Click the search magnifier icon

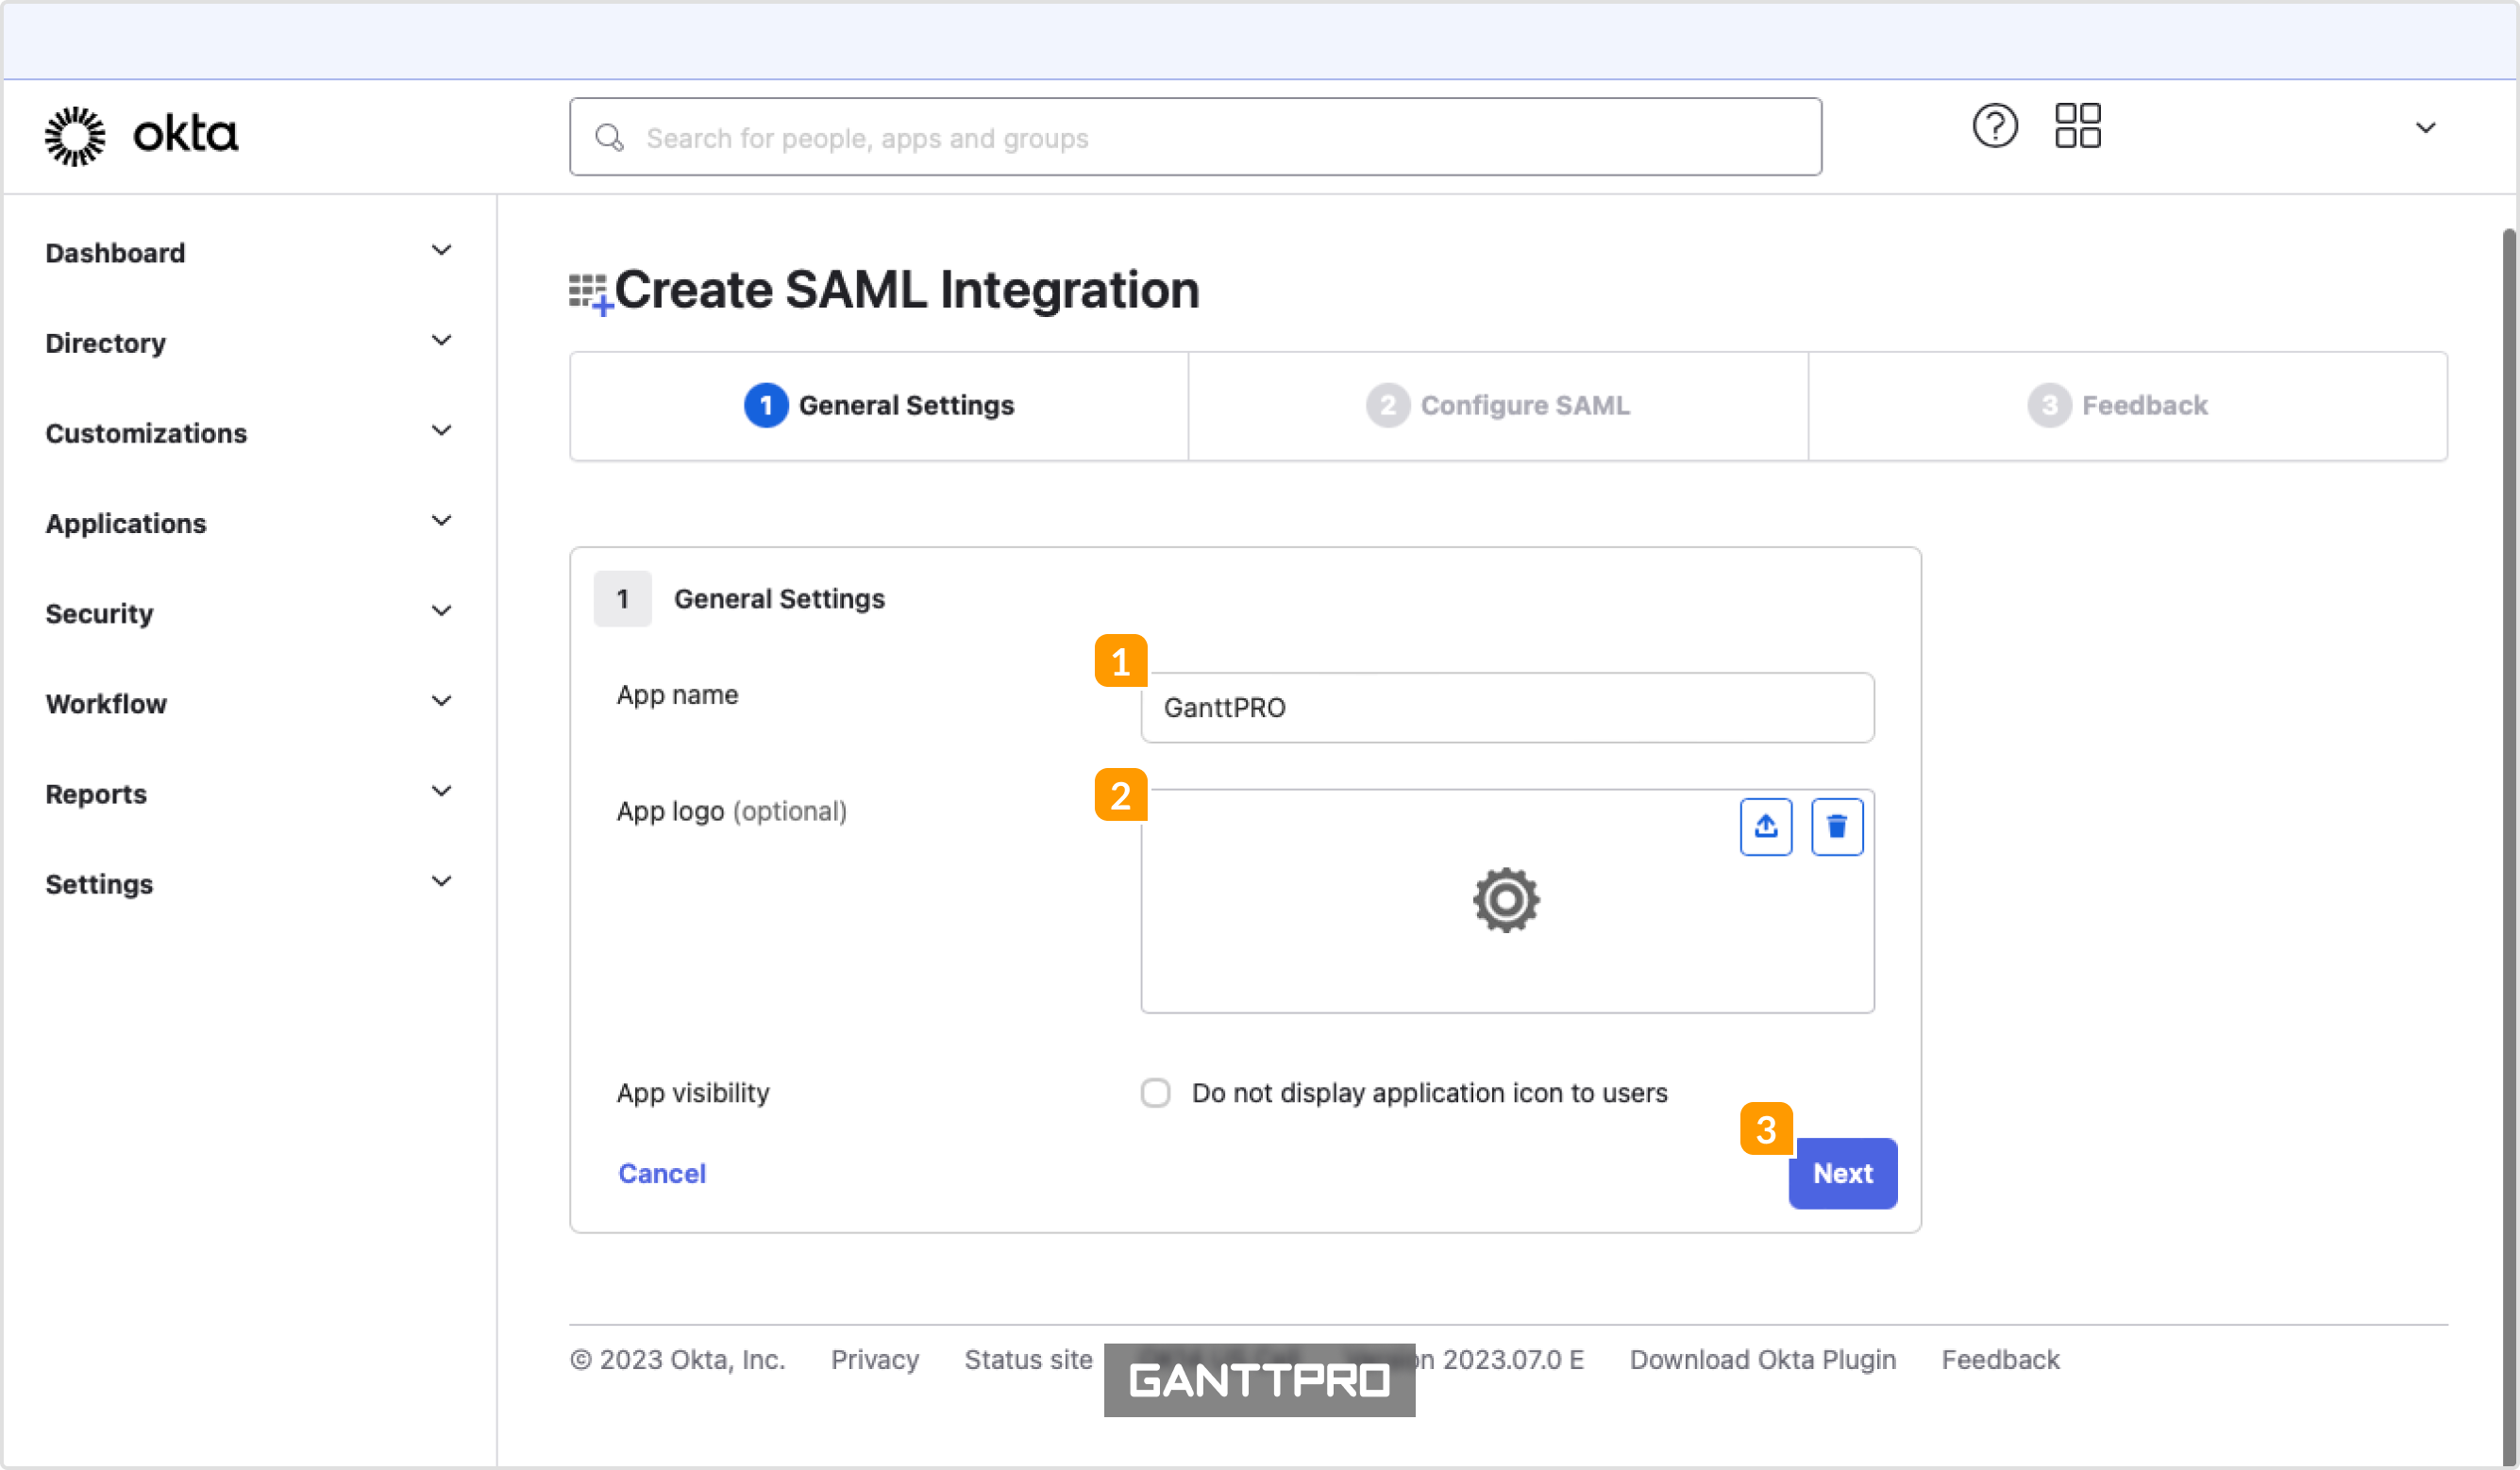click(x=609, y=137)
